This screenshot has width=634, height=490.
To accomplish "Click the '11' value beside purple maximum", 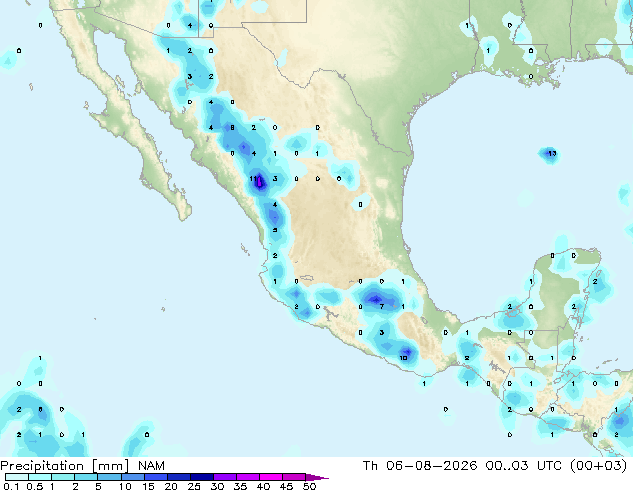I will [x=253, y=179].
